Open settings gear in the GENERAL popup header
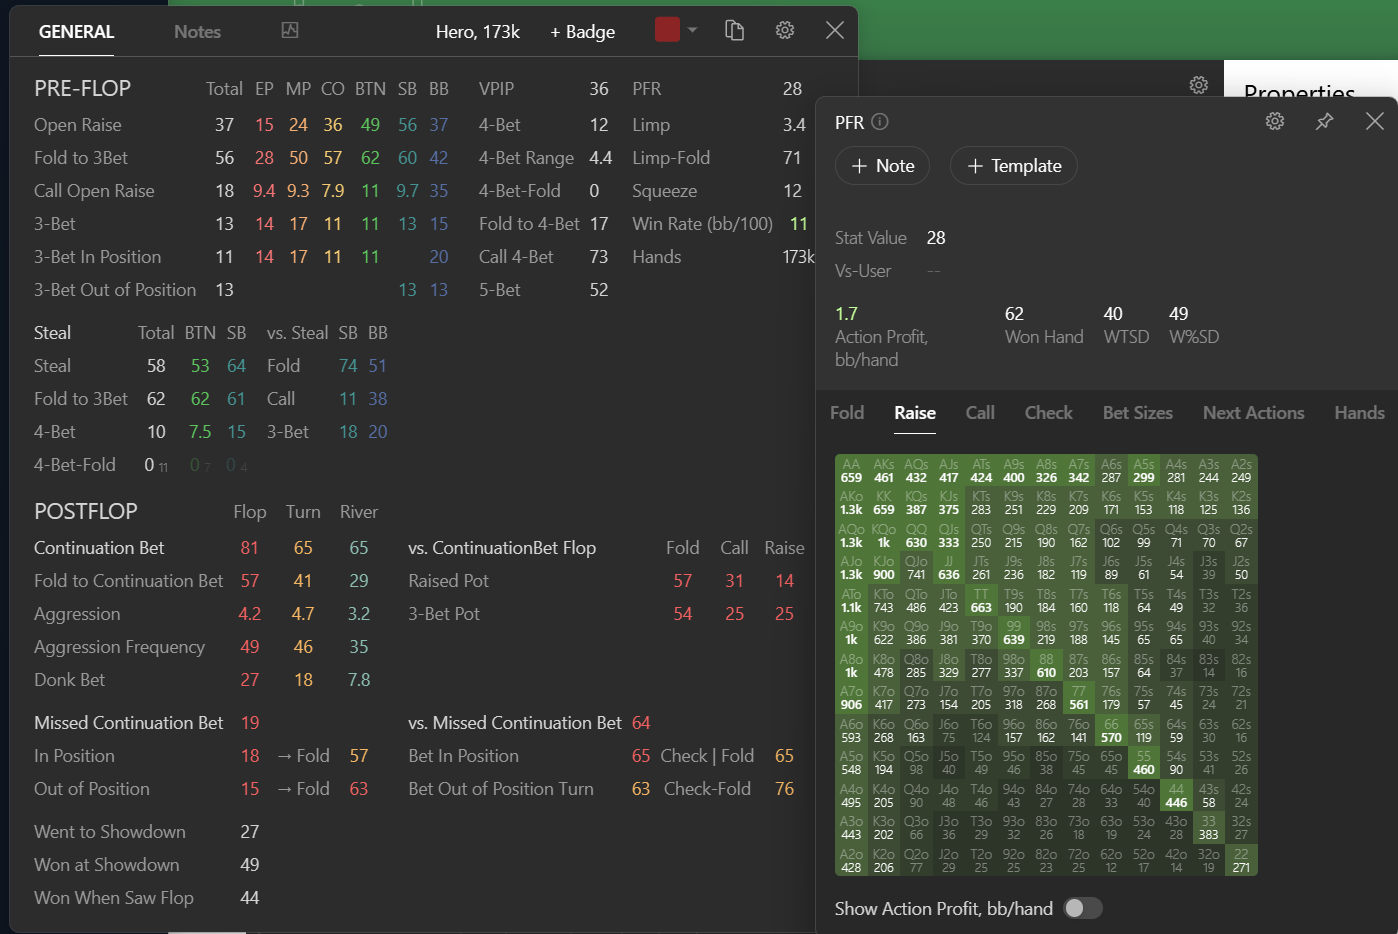The width and height of the screenshot is (1398, 934). click(785, 31)
